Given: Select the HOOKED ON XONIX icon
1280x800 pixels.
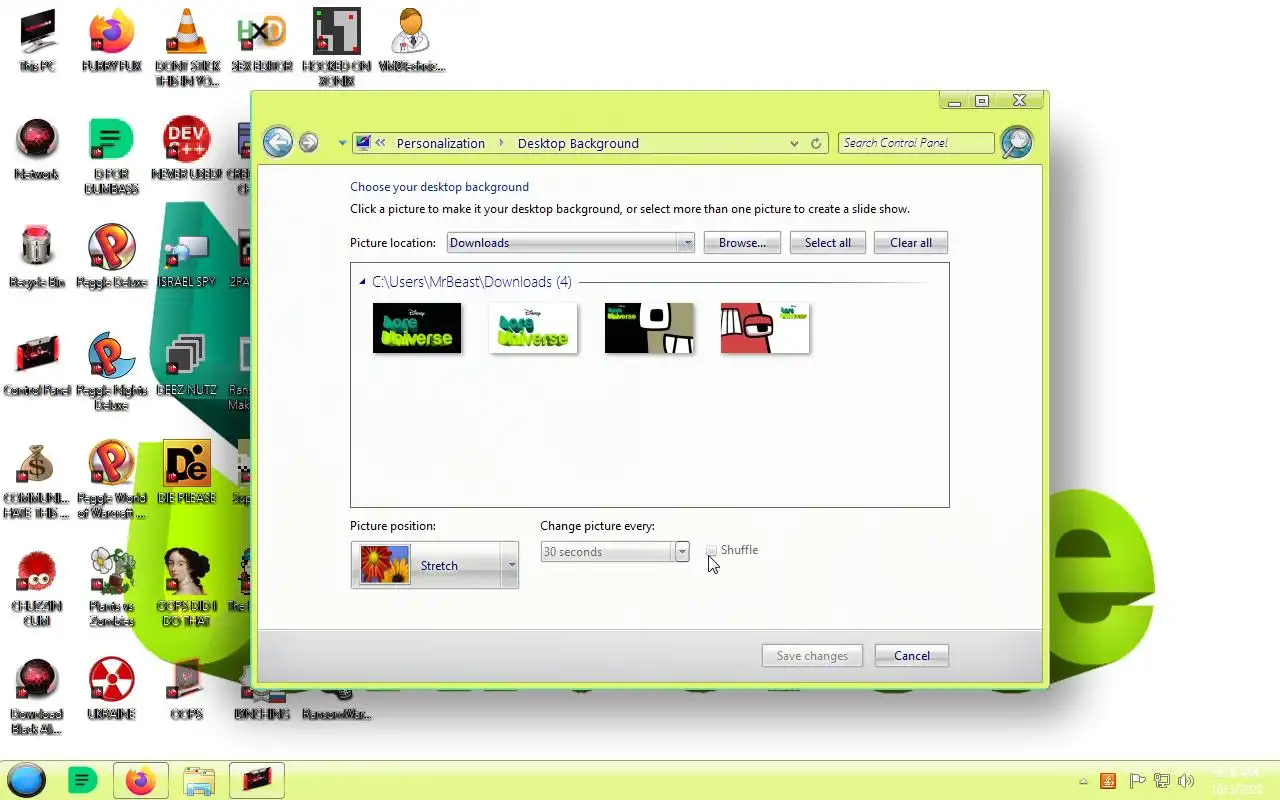Looking at the screenshot, I should pos(336,46).
